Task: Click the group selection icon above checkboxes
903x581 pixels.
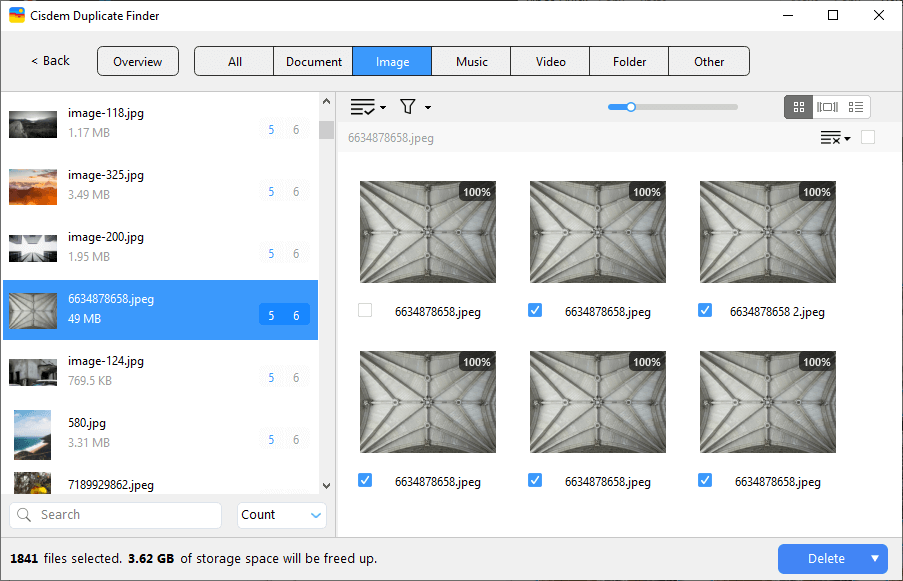Action: (x=831, y=138)
